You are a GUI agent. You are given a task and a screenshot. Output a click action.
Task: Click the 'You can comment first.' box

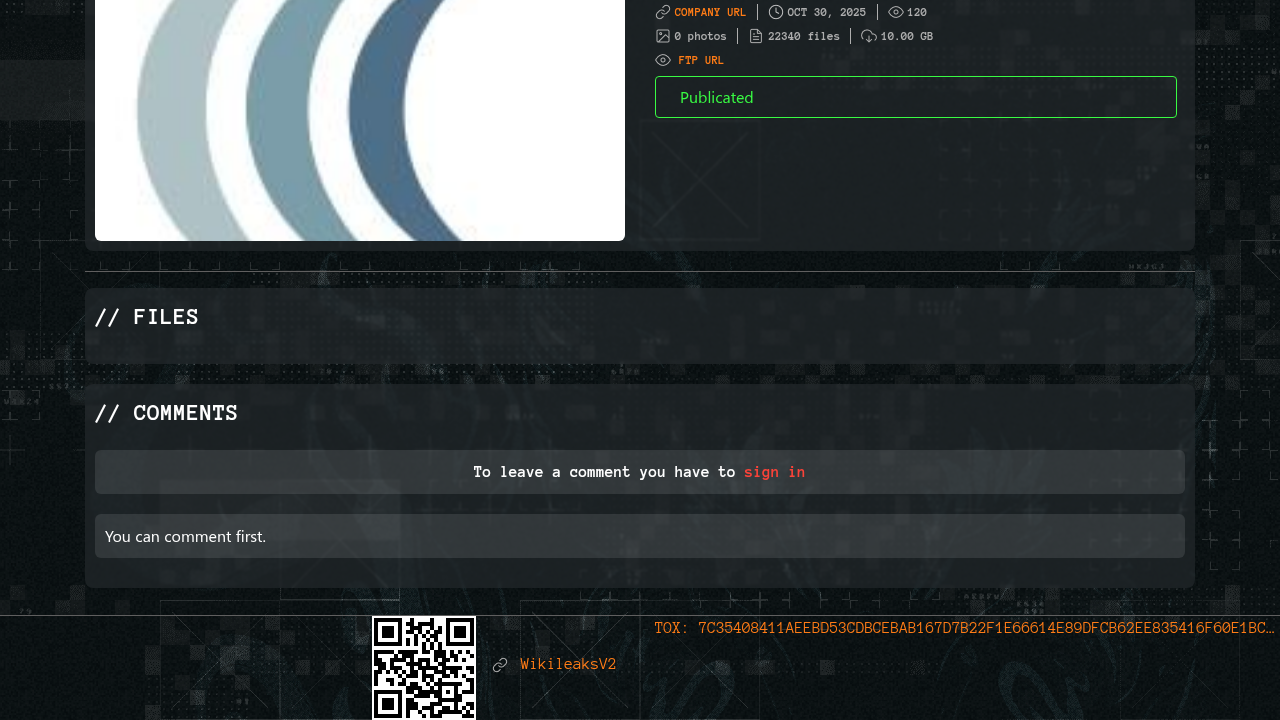(639, 536)
